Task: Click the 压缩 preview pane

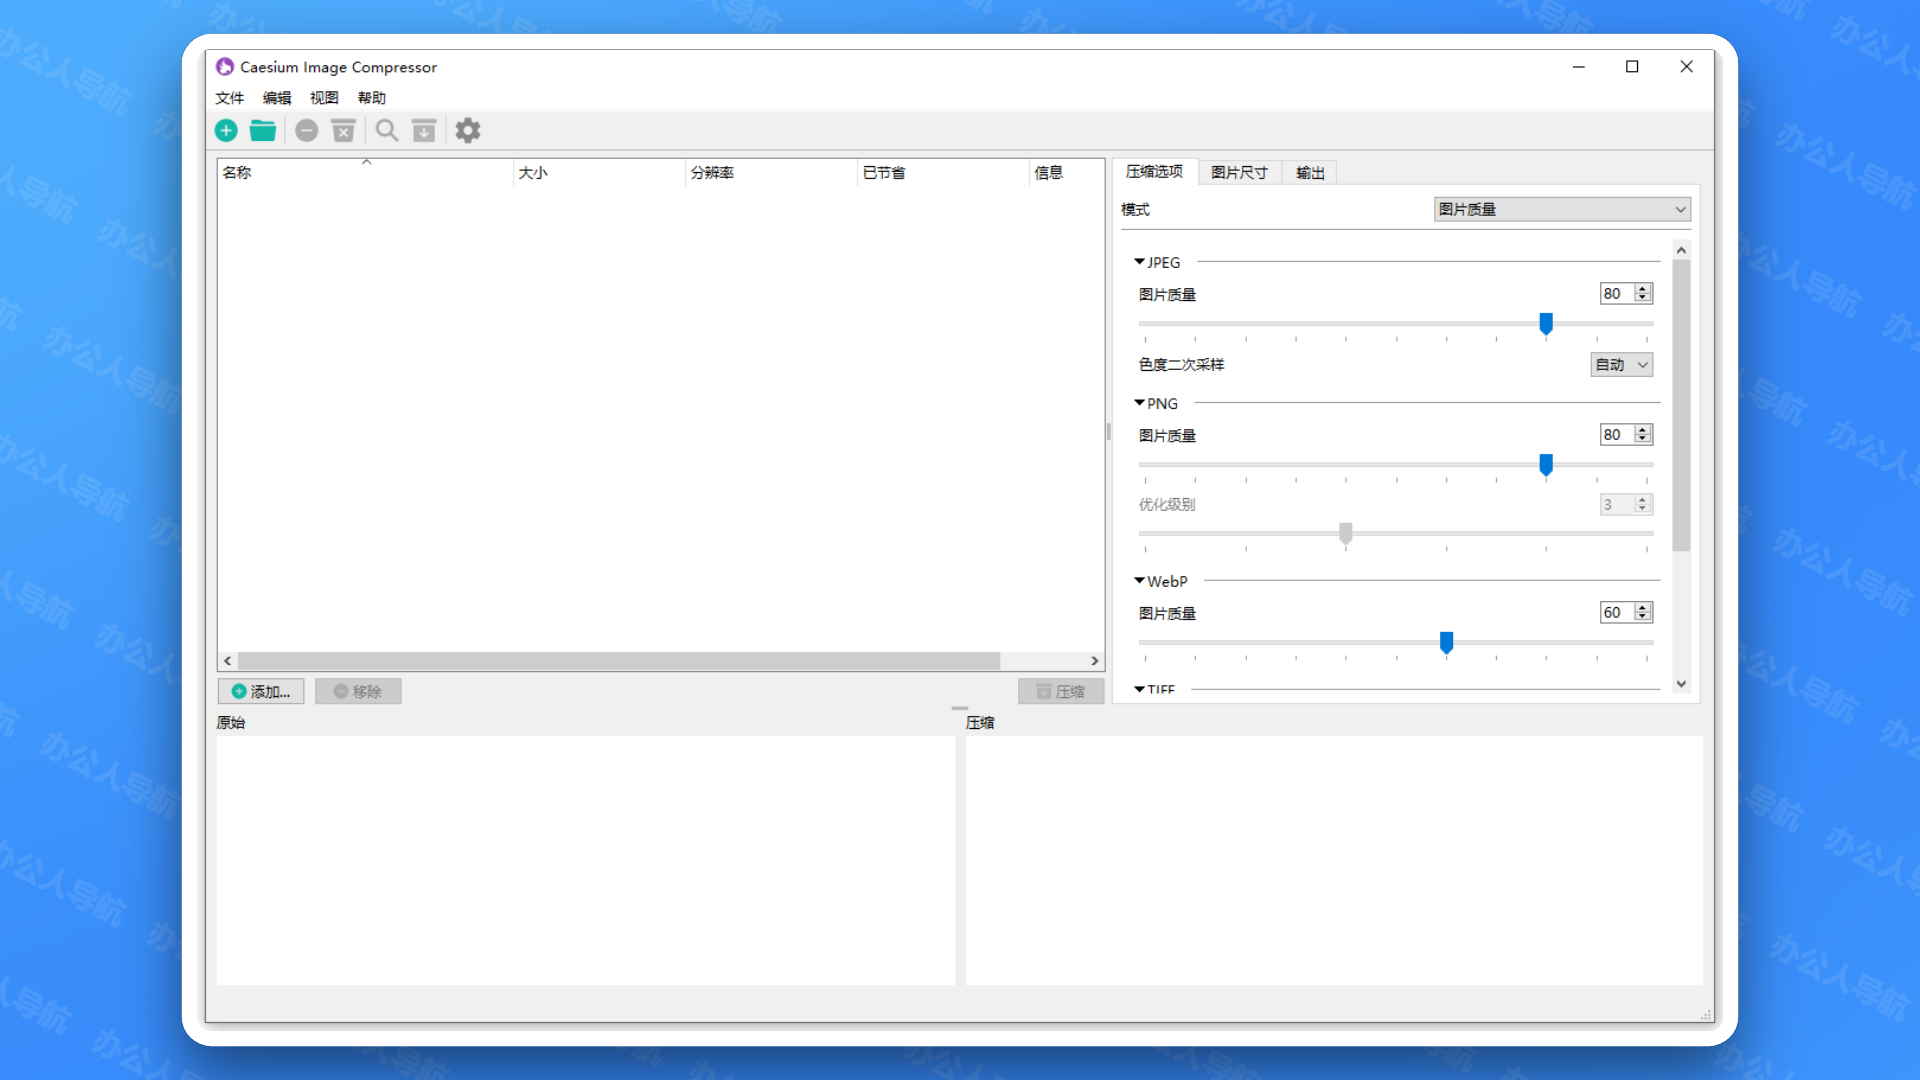Action: tap(1334, 861)
